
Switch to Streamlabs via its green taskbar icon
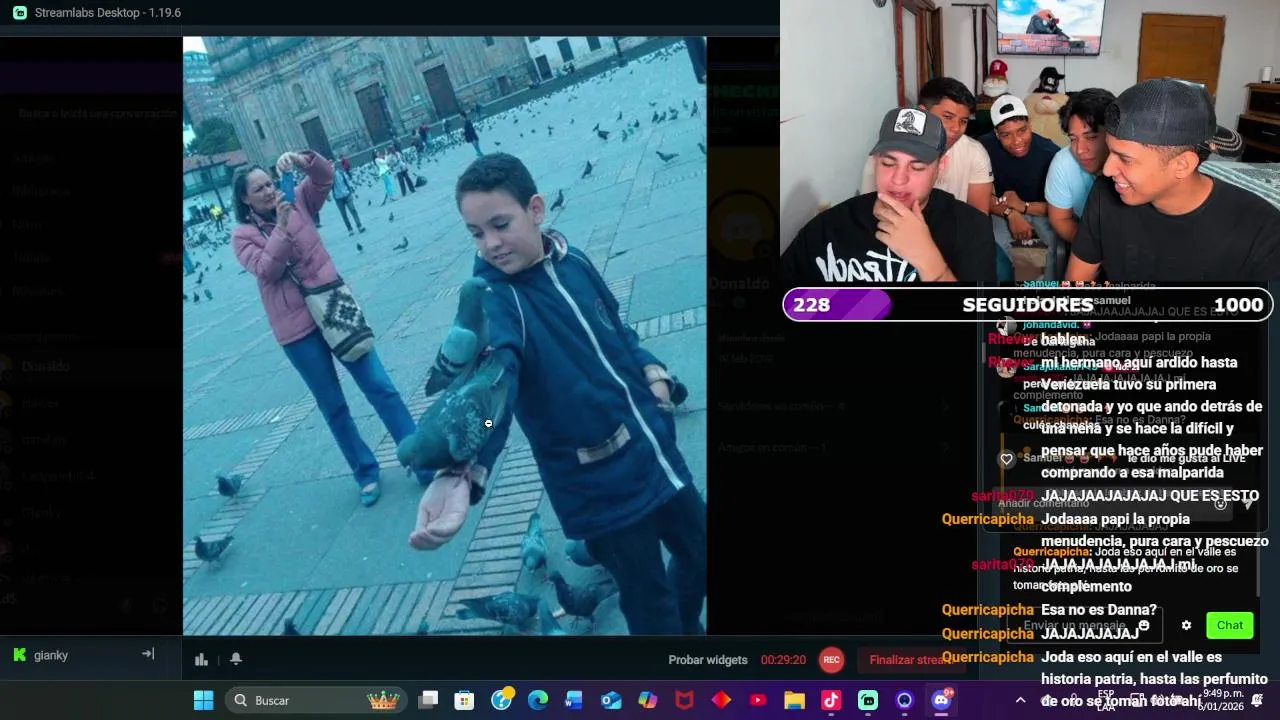(868, 700)
